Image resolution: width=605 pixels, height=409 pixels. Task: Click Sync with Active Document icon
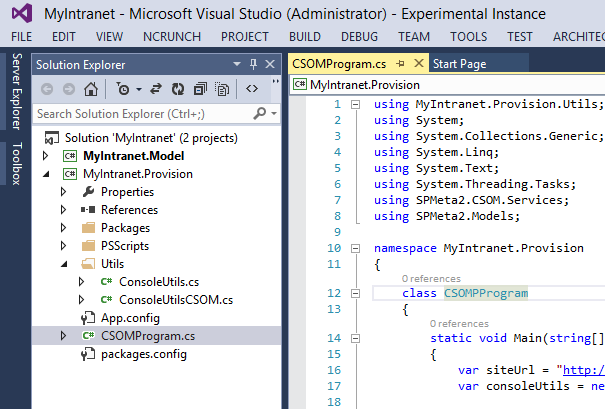pyautogui.click(x=156, y=89)
